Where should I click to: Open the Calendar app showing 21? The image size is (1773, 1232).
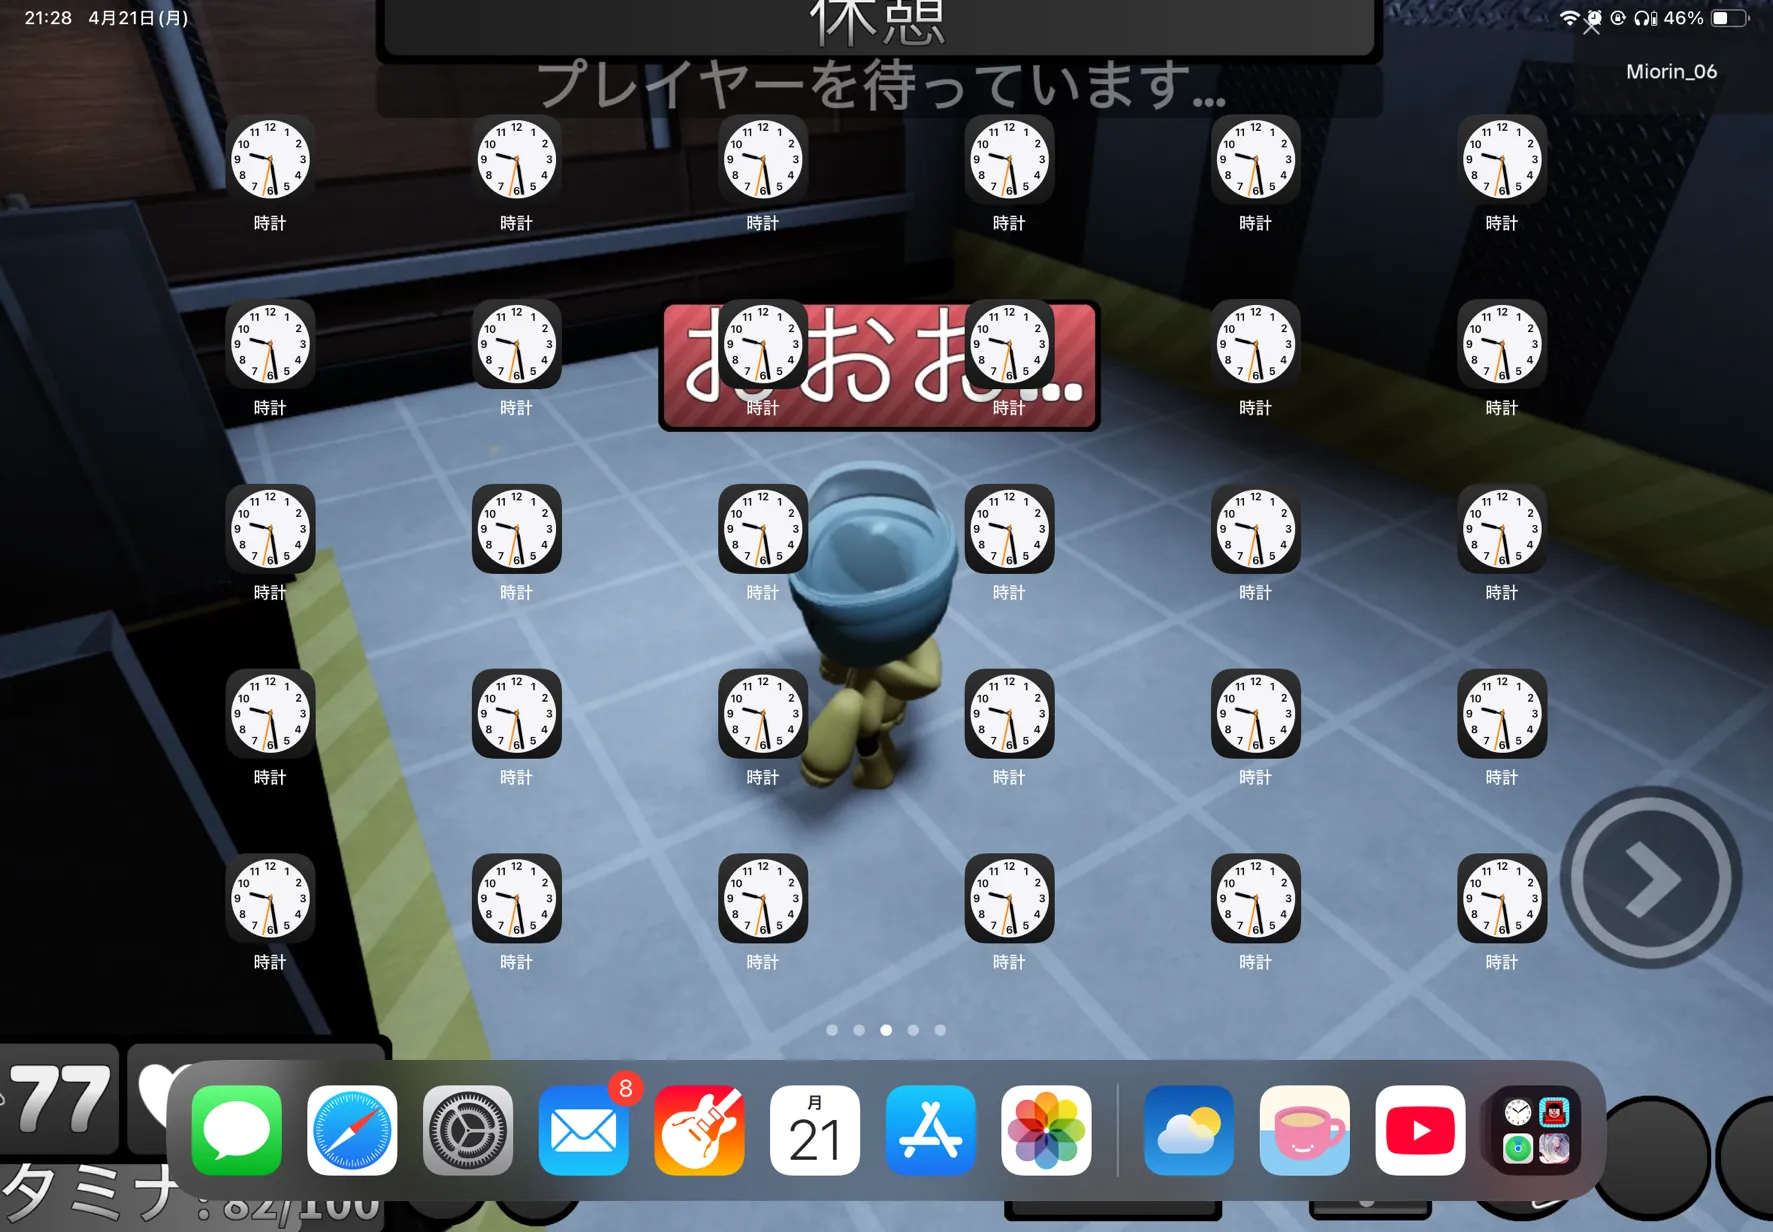(815, 1130)
